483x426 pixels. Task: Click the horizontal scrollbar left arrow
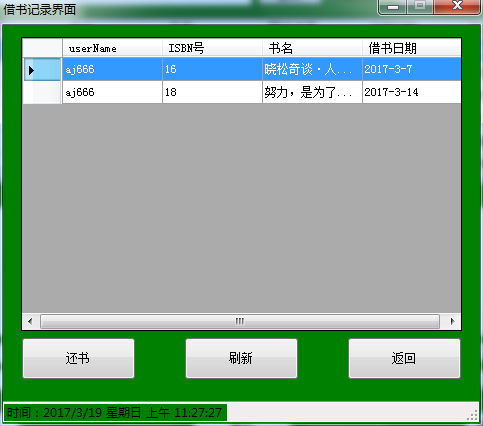coord(30,321)
